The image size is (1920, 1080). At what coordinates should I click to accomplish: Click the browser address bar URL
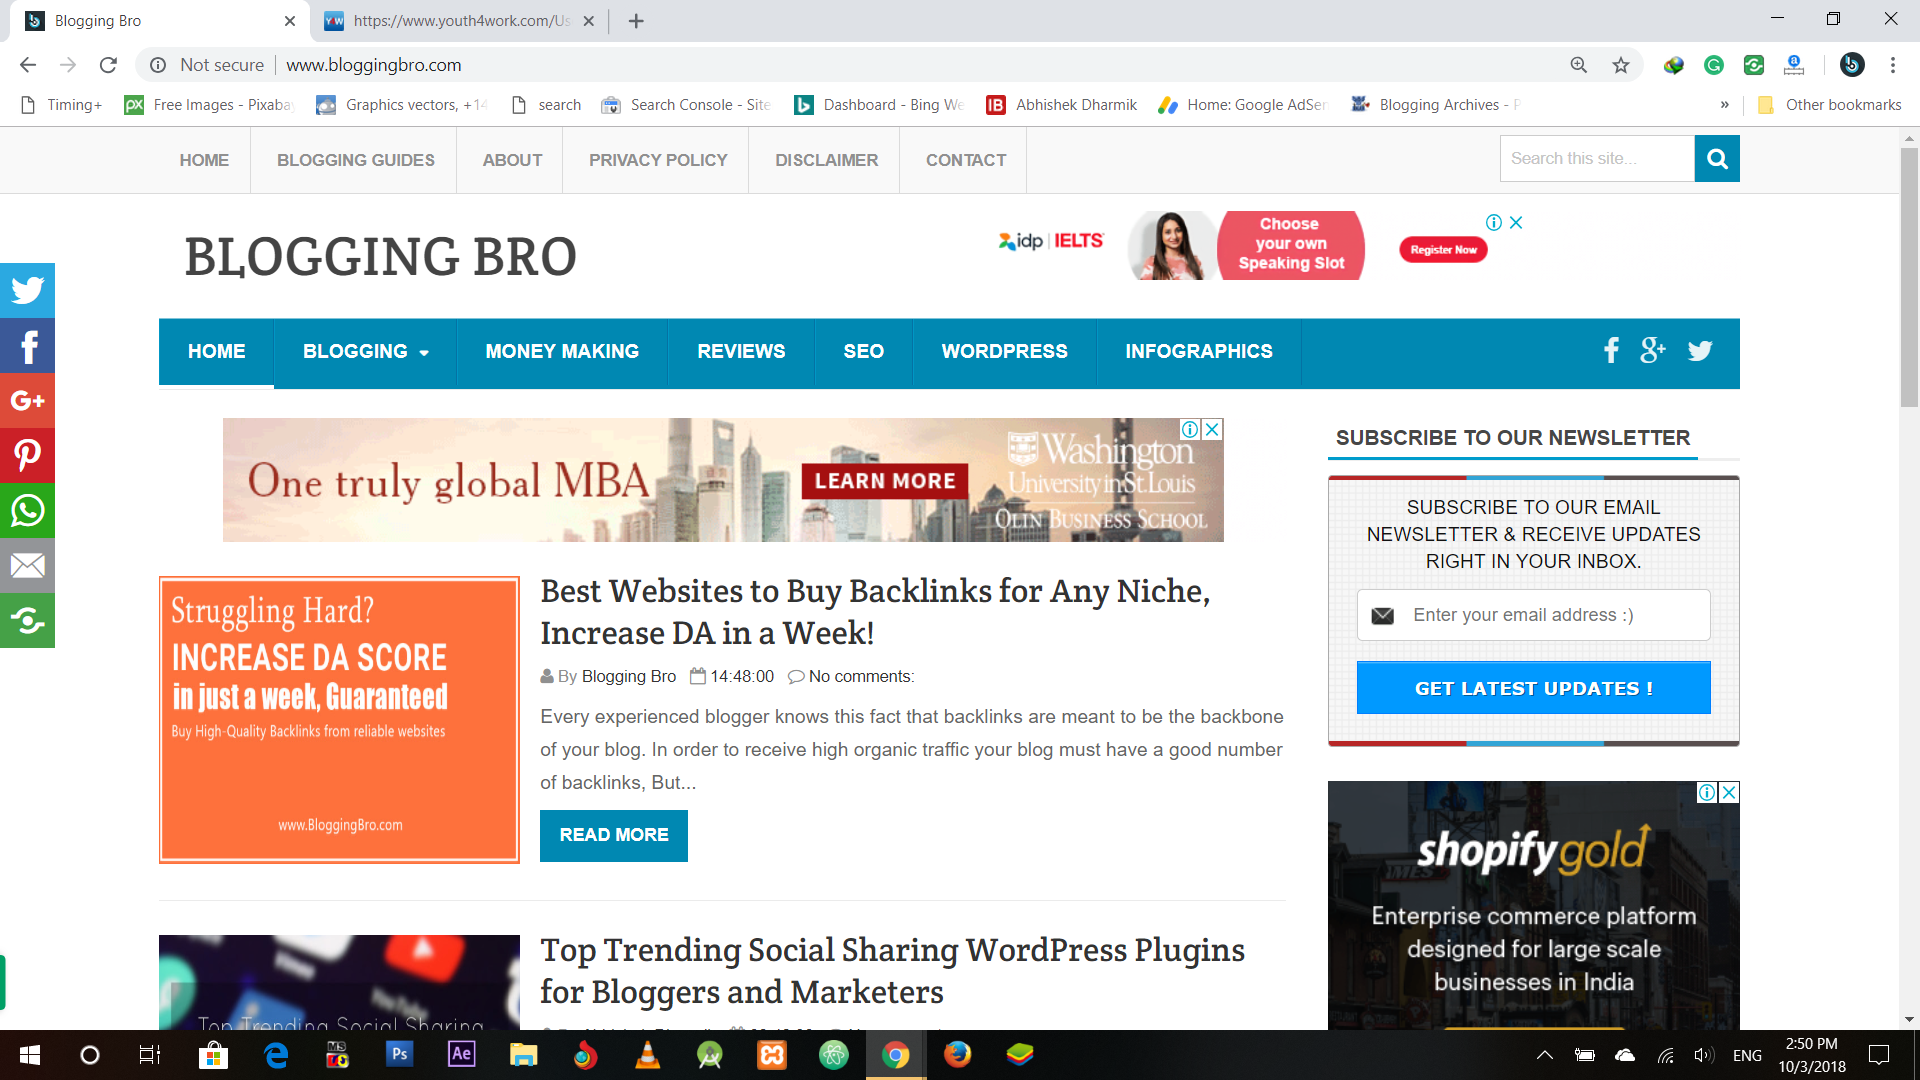coord(374,65)
